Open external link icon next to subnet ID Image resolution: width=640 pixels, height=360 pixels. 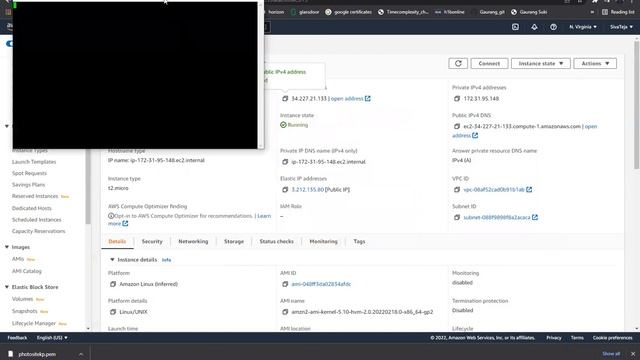coord(535,217)
